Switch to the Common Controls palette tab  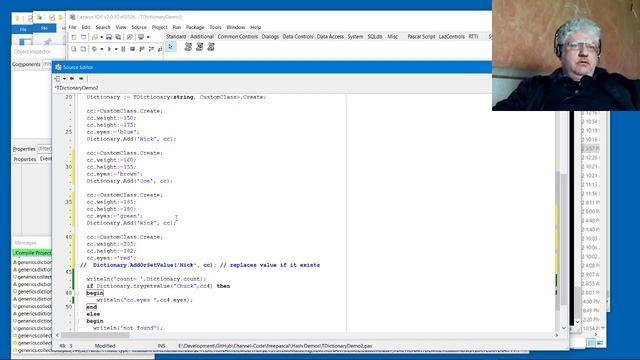point(238,37)
